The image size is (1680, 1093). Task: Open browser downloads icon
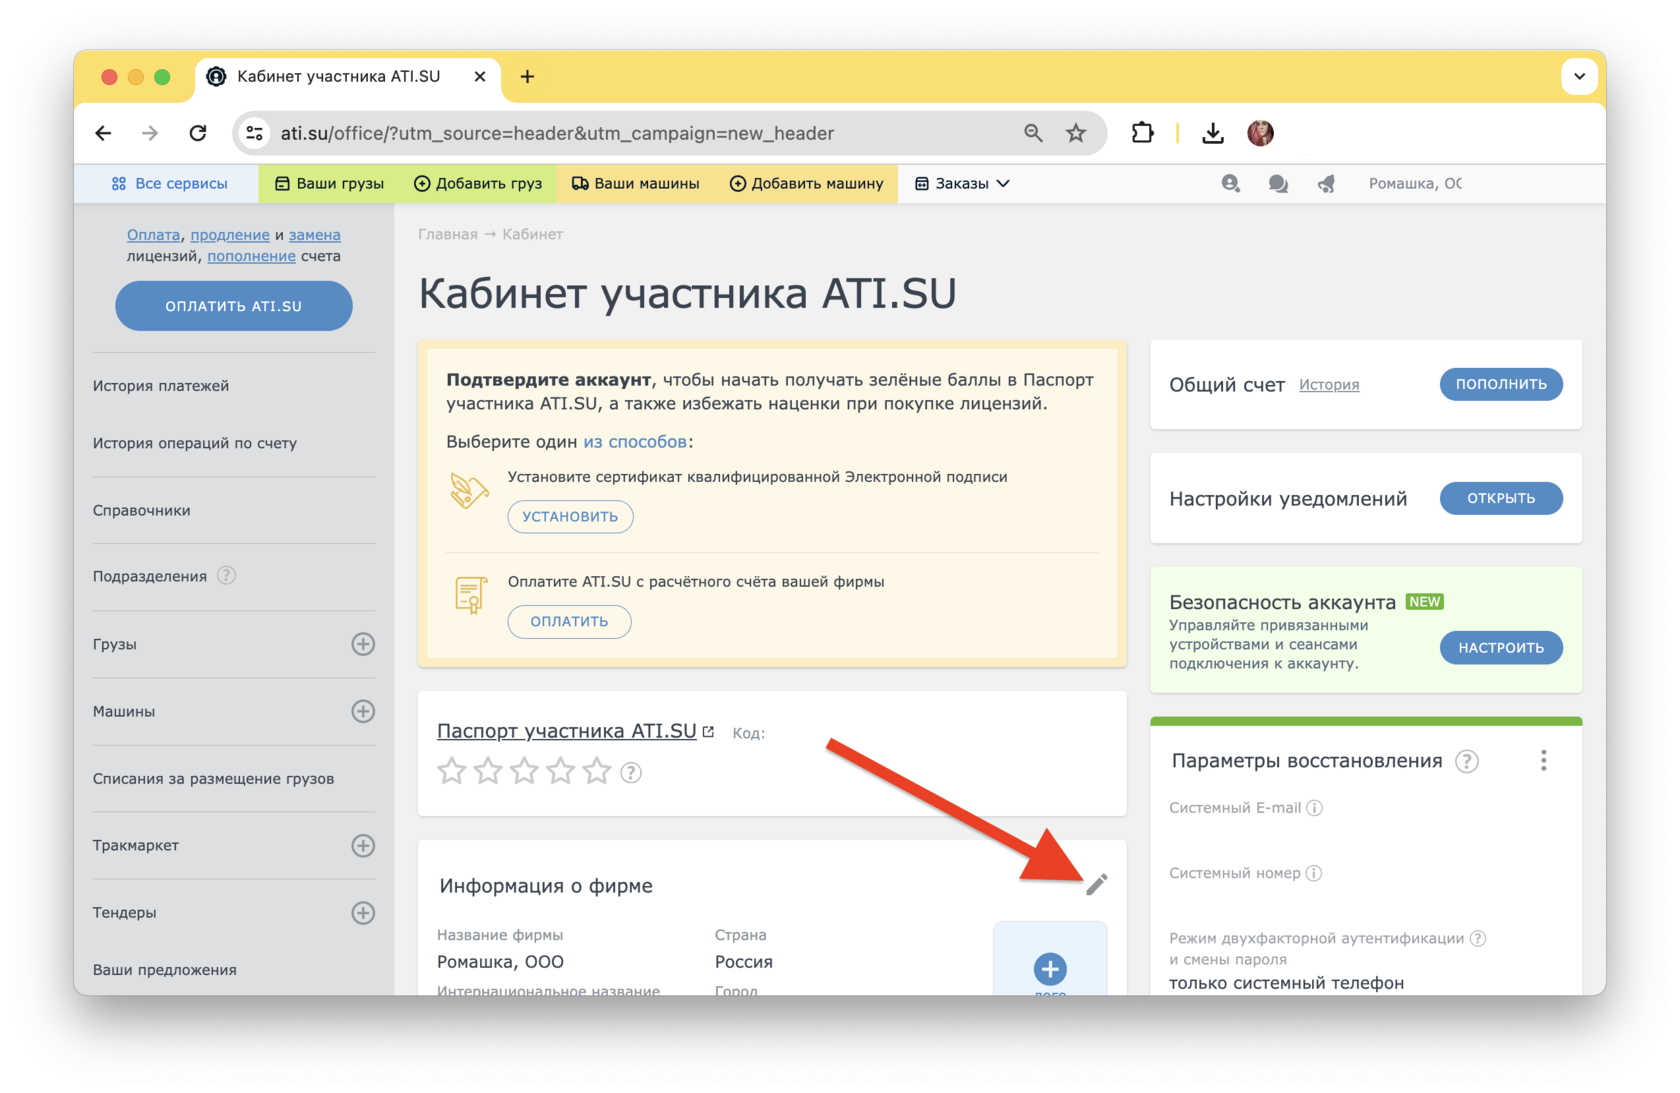pyautogui.click(x=1213, y=133)
